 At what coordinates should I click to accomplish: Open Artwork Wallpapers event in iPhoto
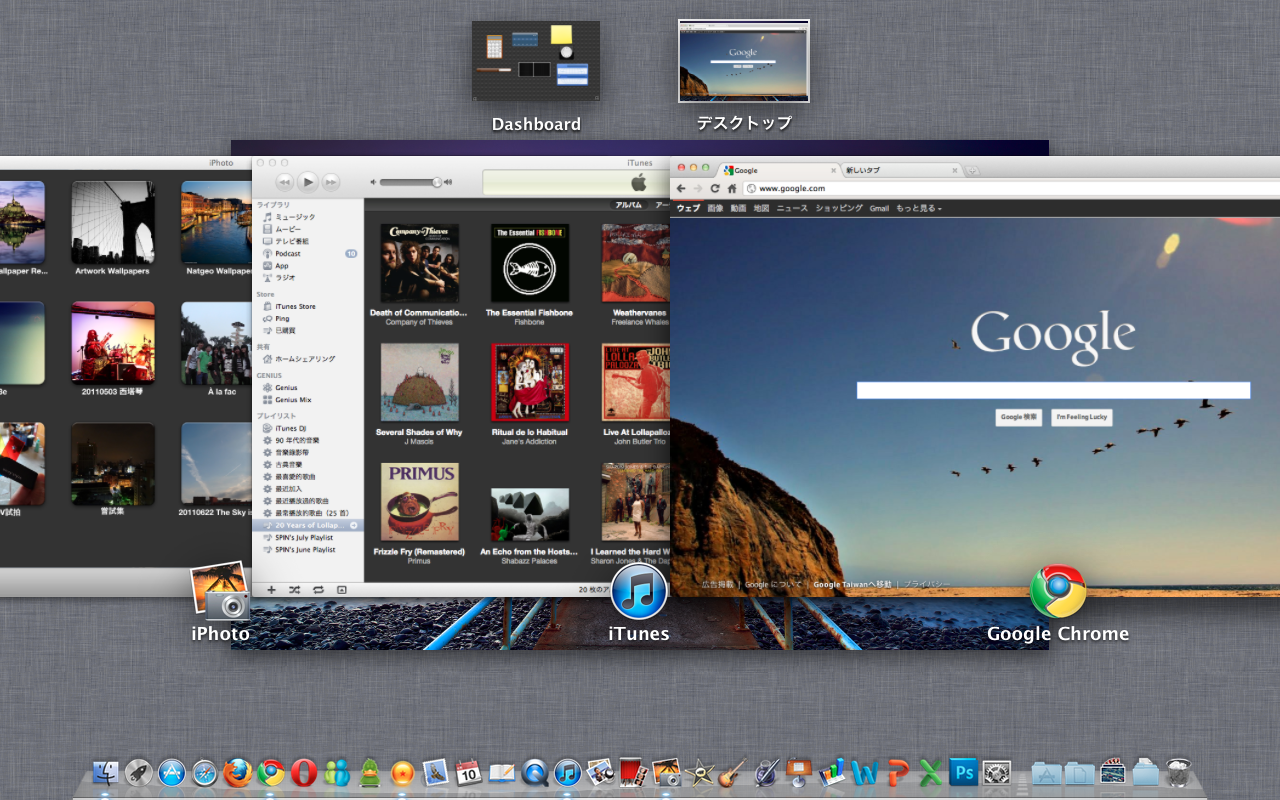click(112, 222)
